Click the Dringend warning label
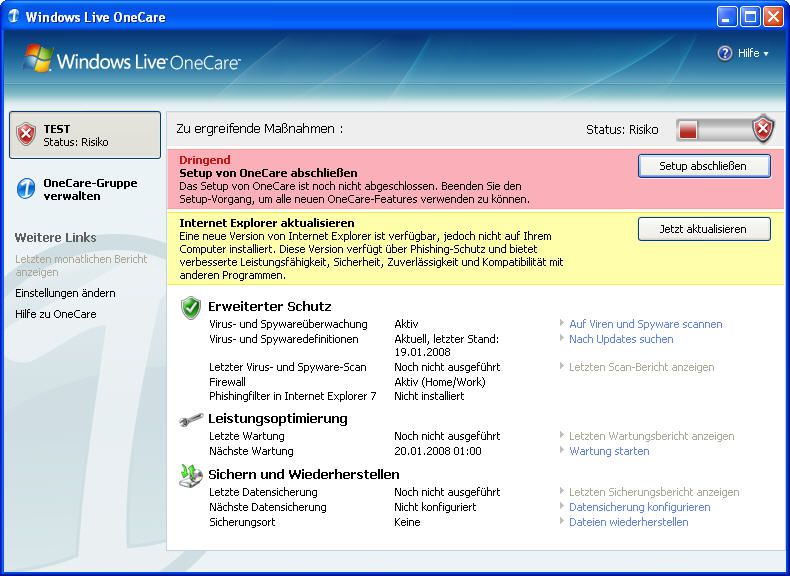Screen dimensions: 790x576 pos(205,160)
